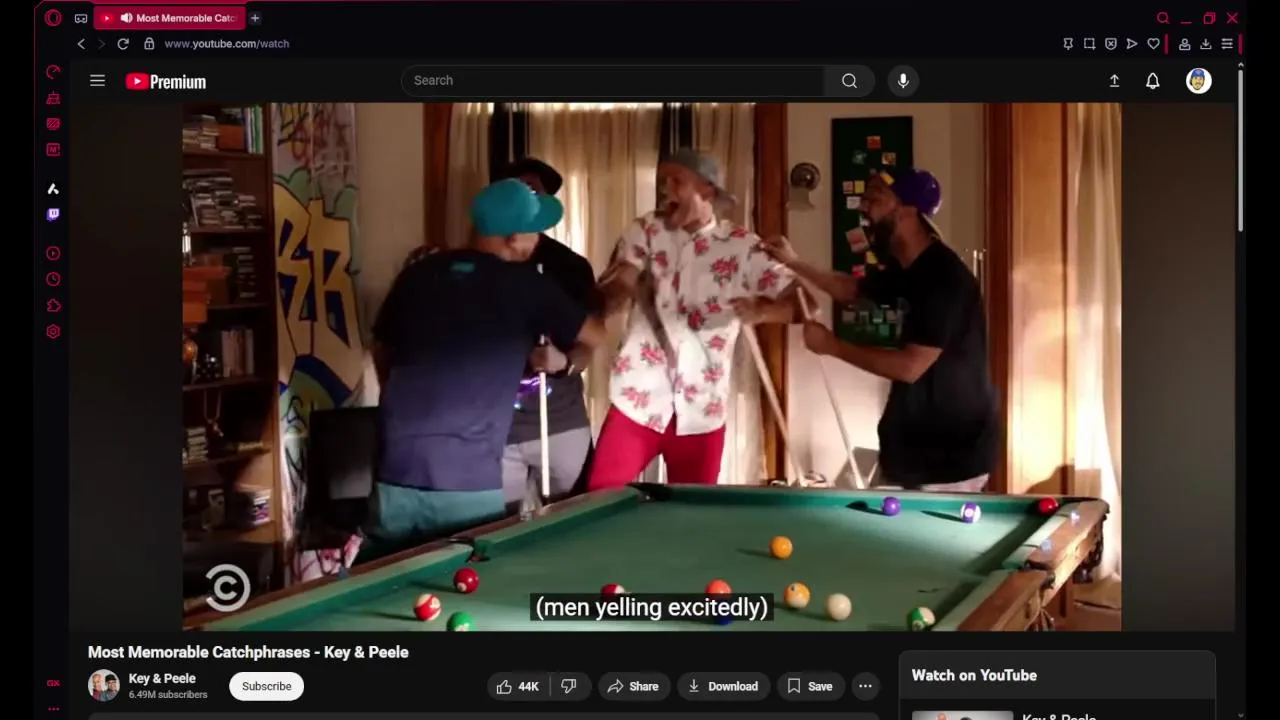Open the Easy Setup sliders icon
The width and height of the screenshot is (1280, 720).
1227,44
